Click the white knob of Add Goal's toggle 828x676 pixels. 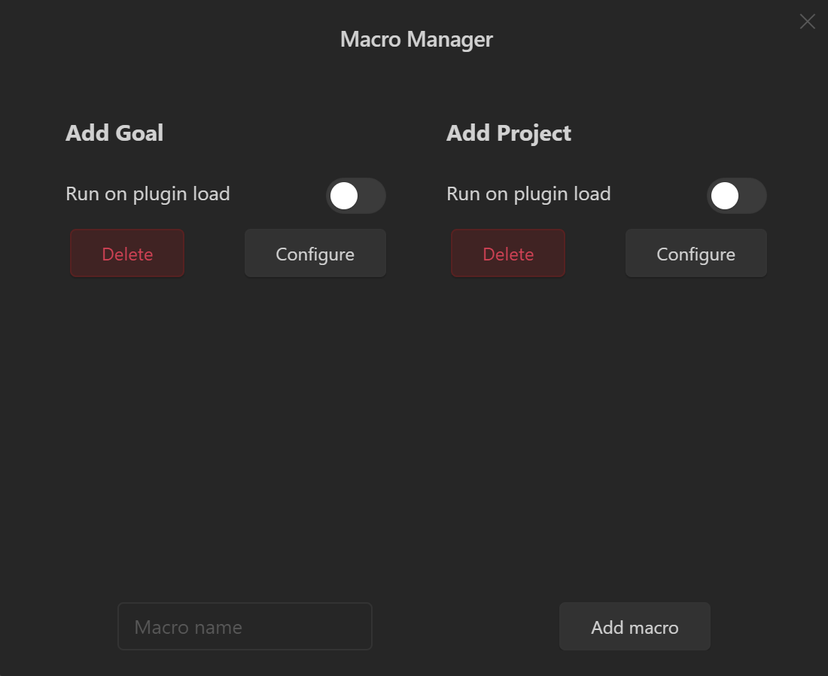[344, 196]
